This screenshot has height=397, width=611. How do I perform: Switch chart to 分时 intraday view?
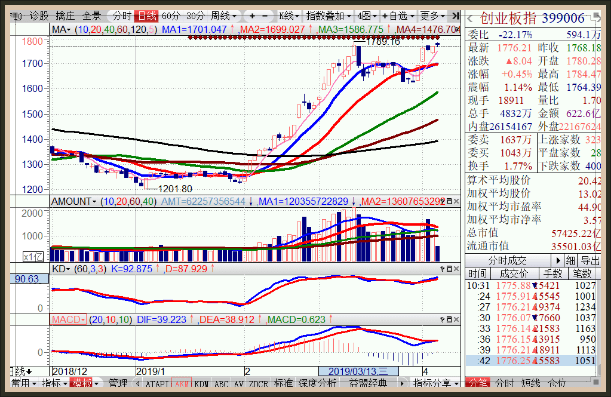pos(122,16)
